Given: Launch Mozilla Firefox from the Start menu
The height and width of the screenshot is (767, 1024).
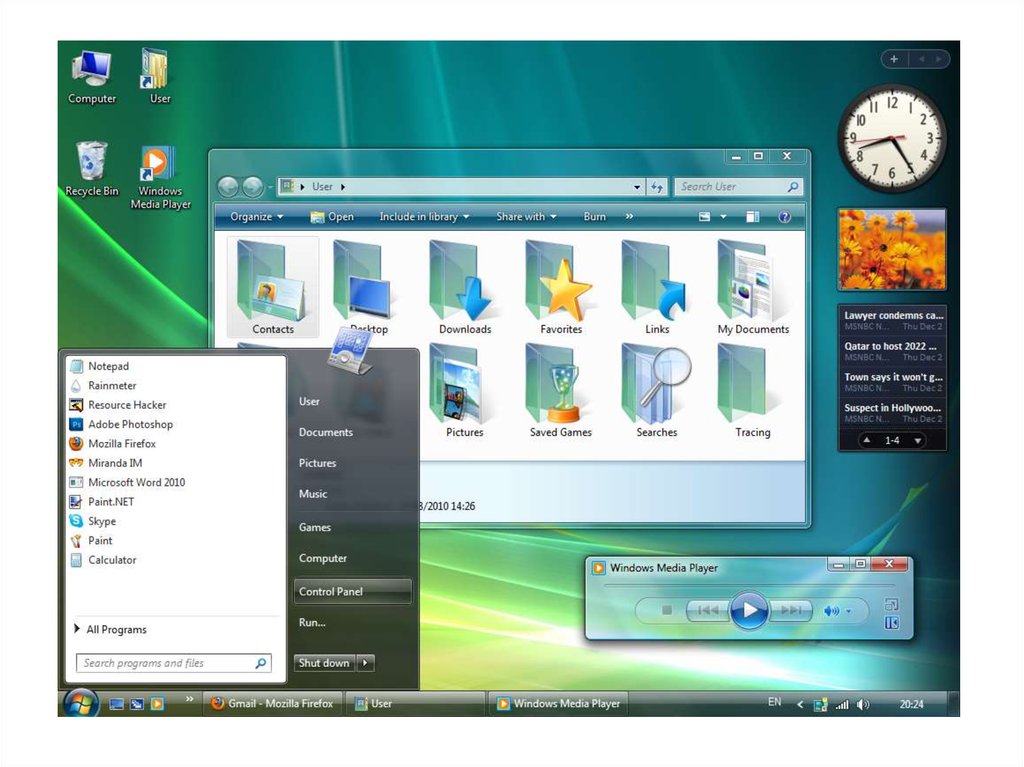Looking at the screenshot, I should pyautogui.click(x=121, y=443).
